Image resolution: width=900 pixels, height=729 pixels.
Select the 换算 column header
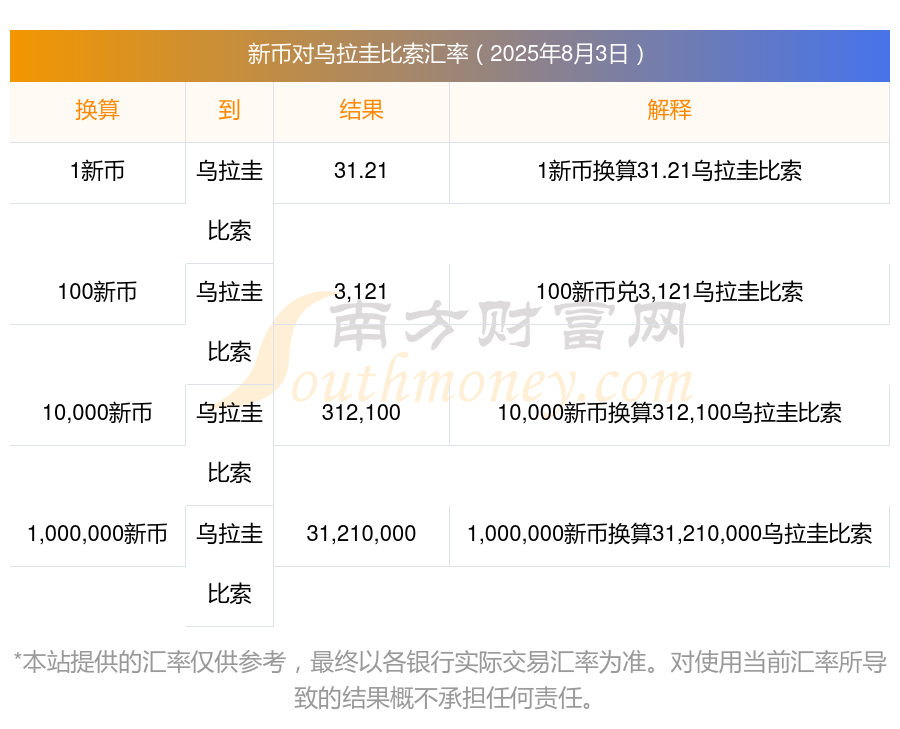pyautogui.click(x=97, y=110)
